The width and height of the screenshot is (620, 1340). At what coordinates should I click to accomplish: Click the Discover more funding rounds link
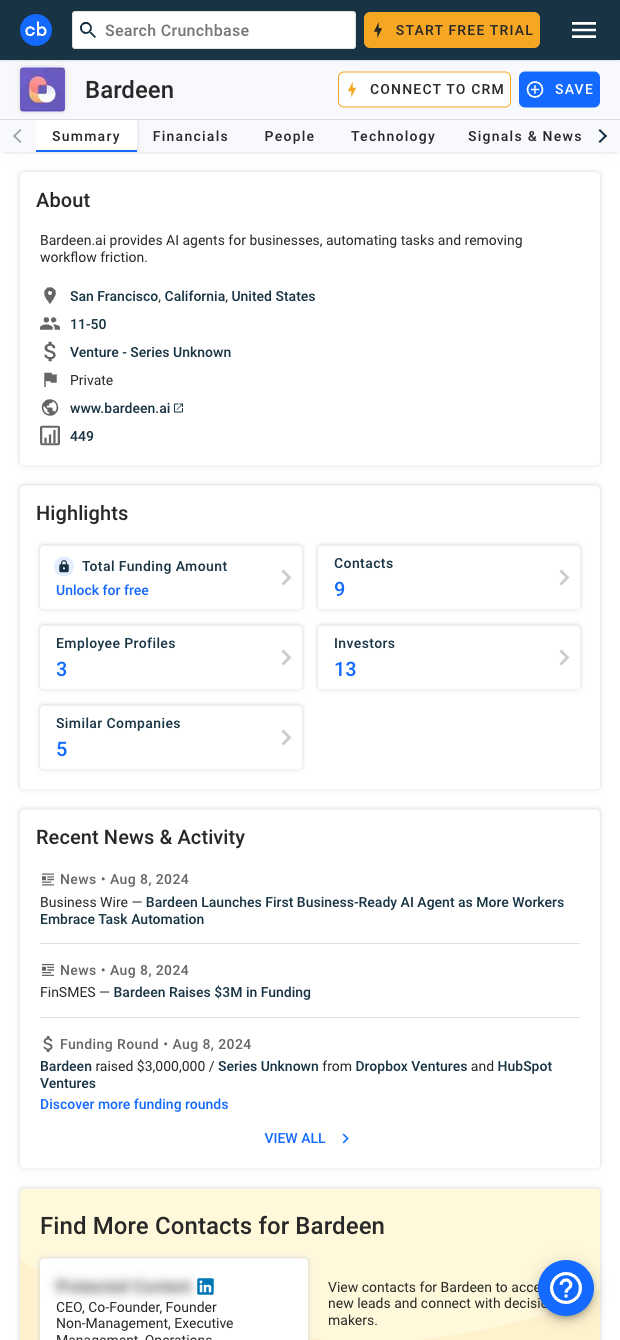[x=134, y=1104]
